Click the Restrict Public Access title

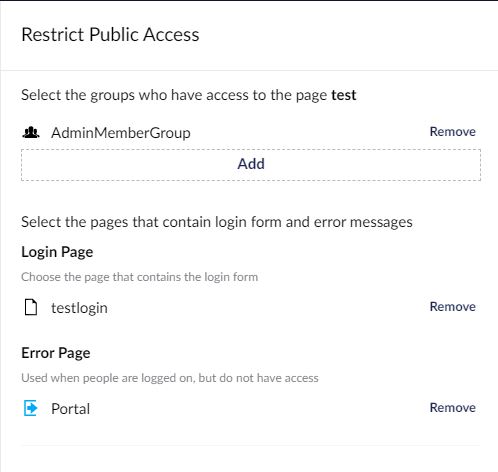(110, 35)
